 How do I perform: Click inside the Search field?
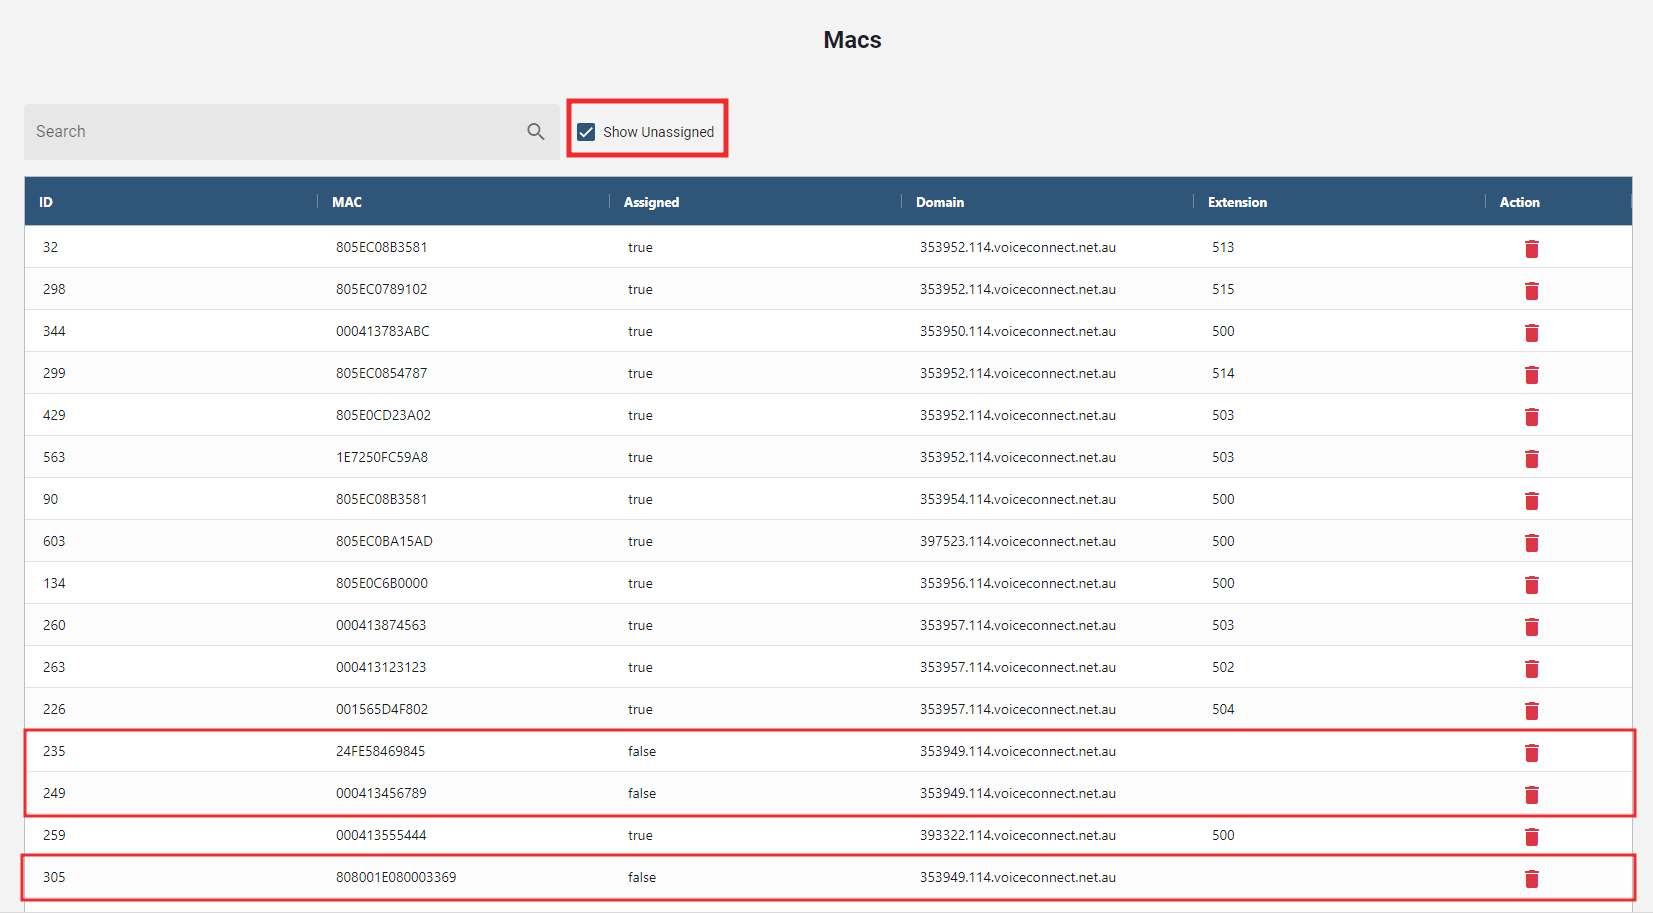pyautogui.click(x=250, y=131)
